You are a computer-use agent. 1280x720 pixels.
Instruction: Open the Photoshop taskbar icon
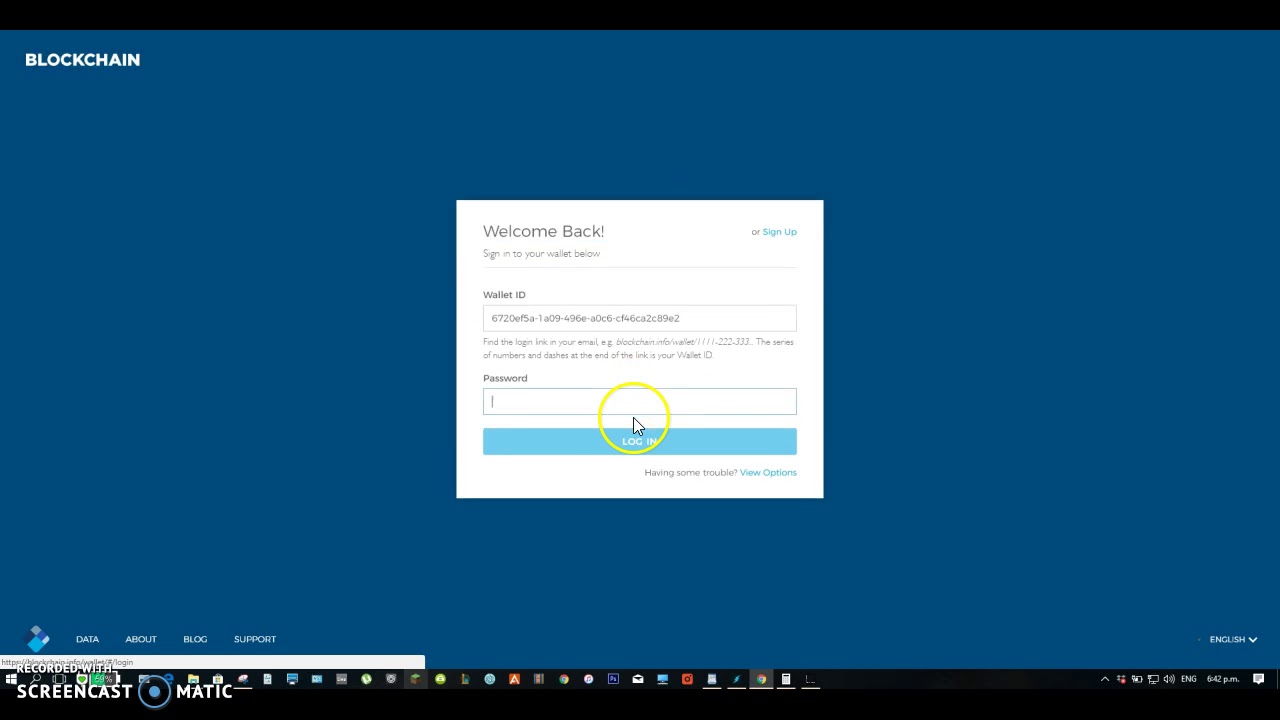[x=613, y=679]
